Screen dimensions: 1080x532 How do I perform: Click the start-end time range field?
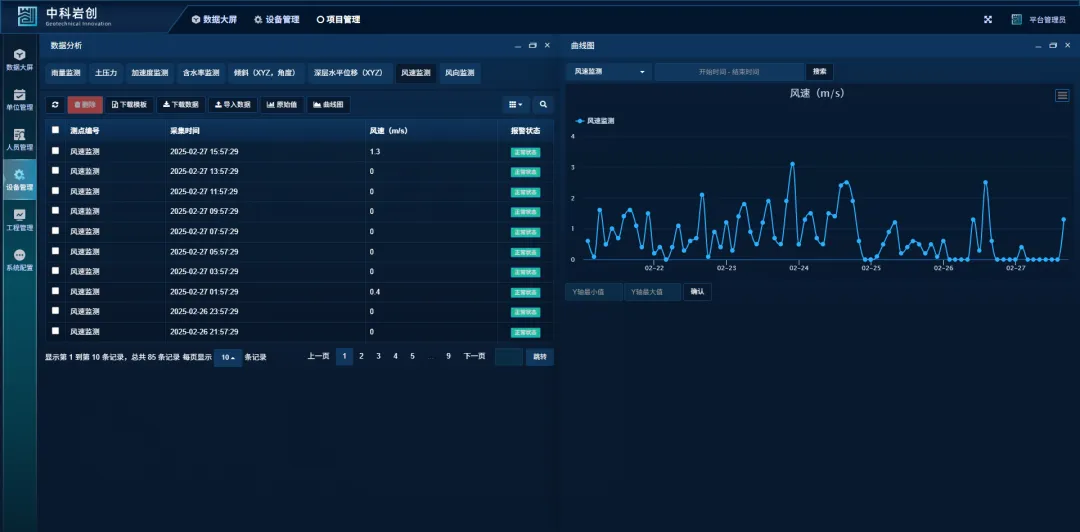point(729,72)
